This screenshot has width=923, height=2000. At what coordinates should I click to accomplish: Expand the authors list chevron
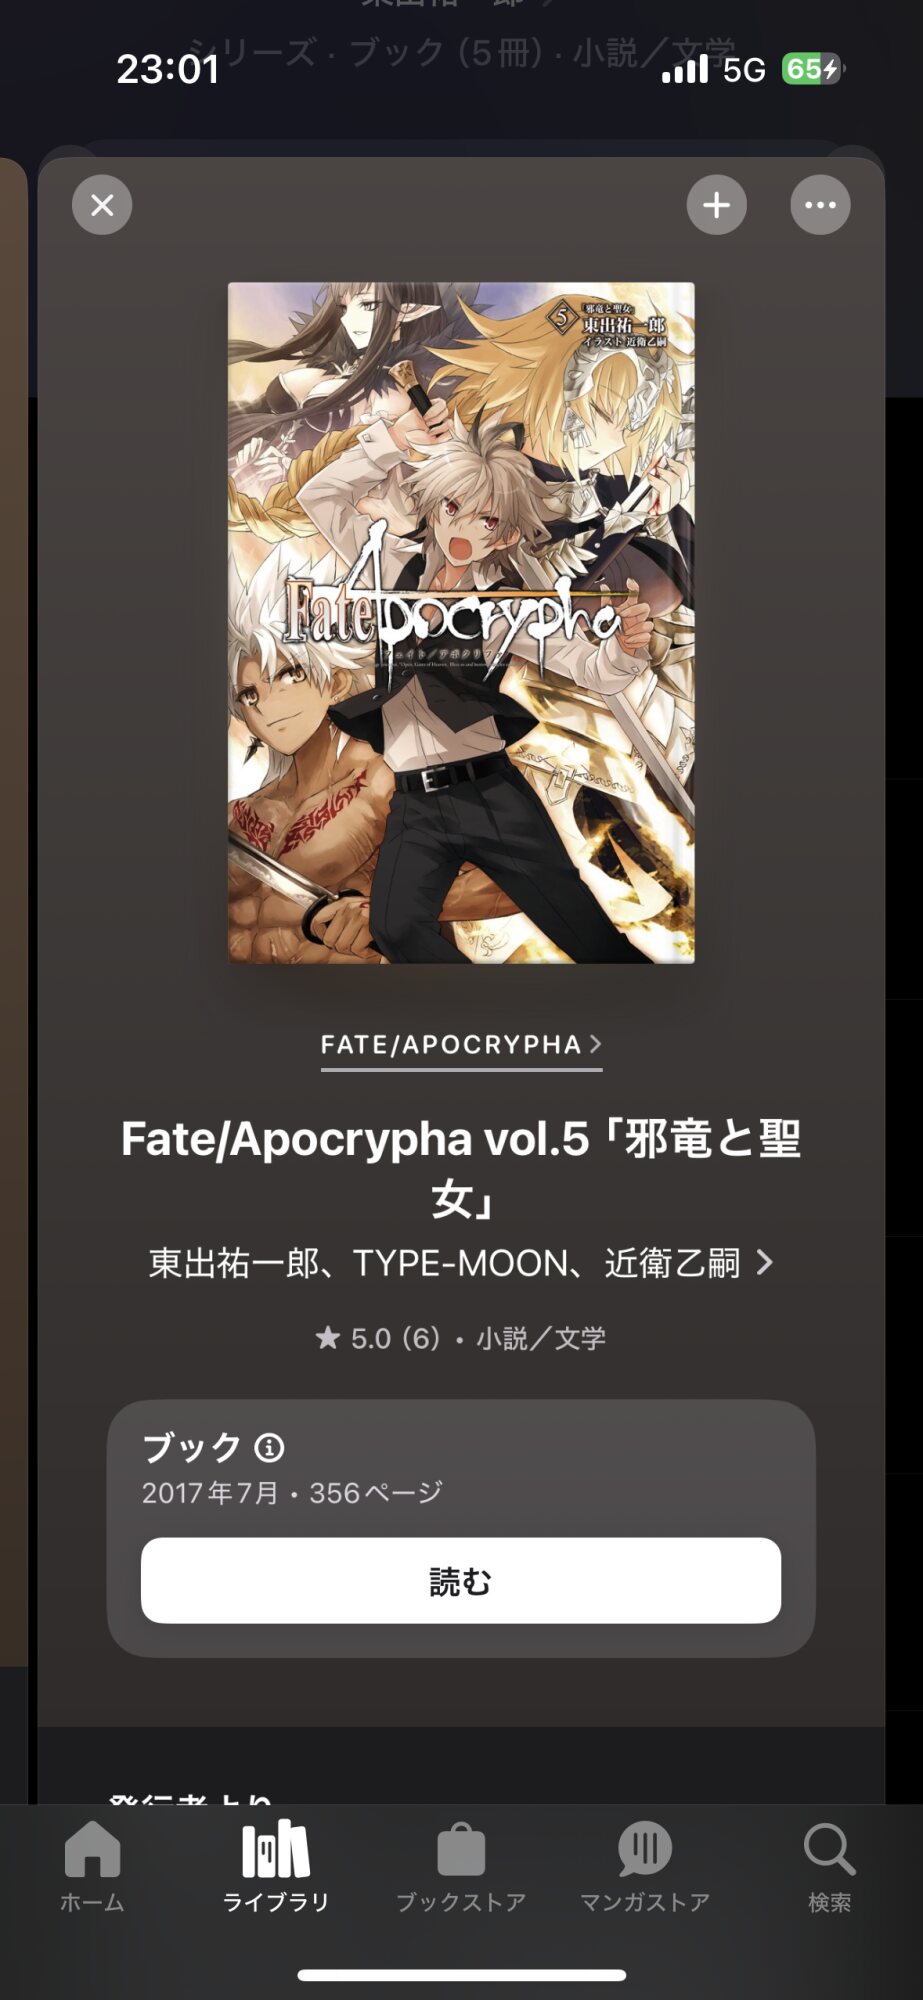(765, 1263)
